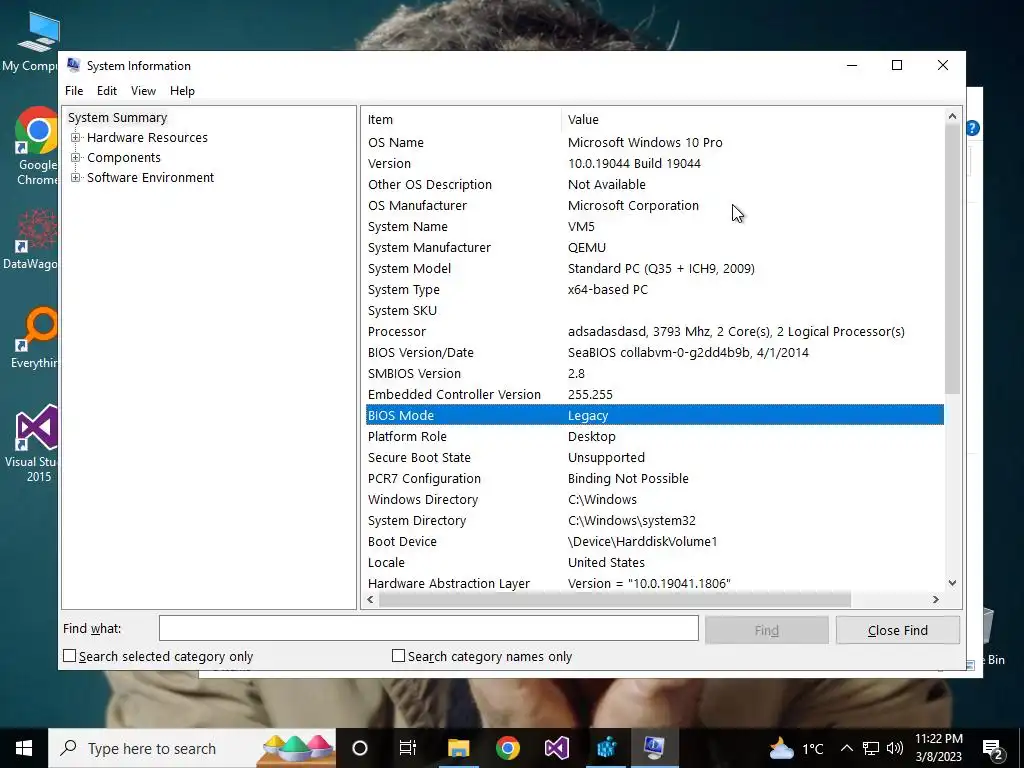The height and width of the screenshot is (768, 1024).
Task: Open the volume tray icon
Action: 895,748
